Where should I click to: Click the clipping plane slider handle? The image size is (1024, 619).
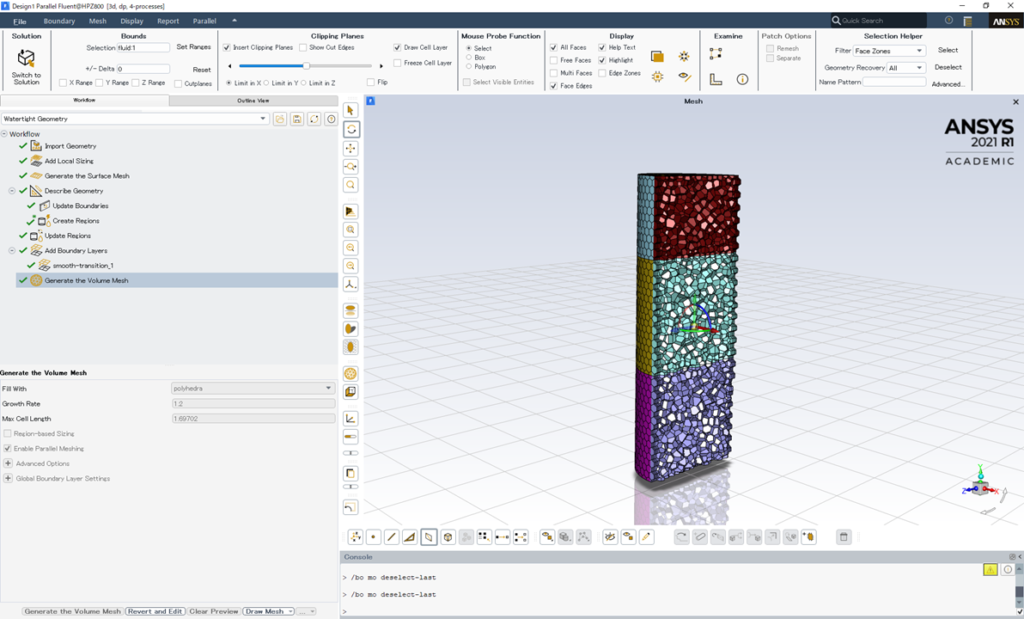pos(306,66)
